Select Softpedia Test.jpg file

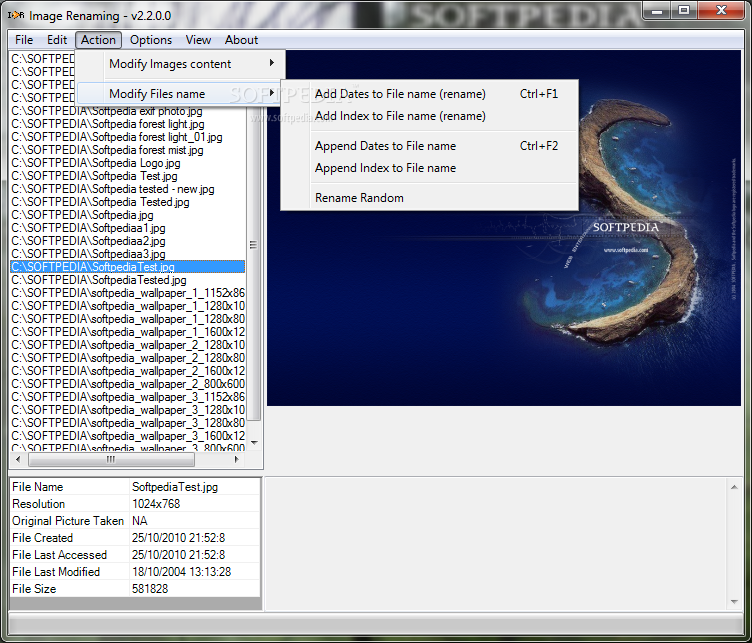[128, 176]
